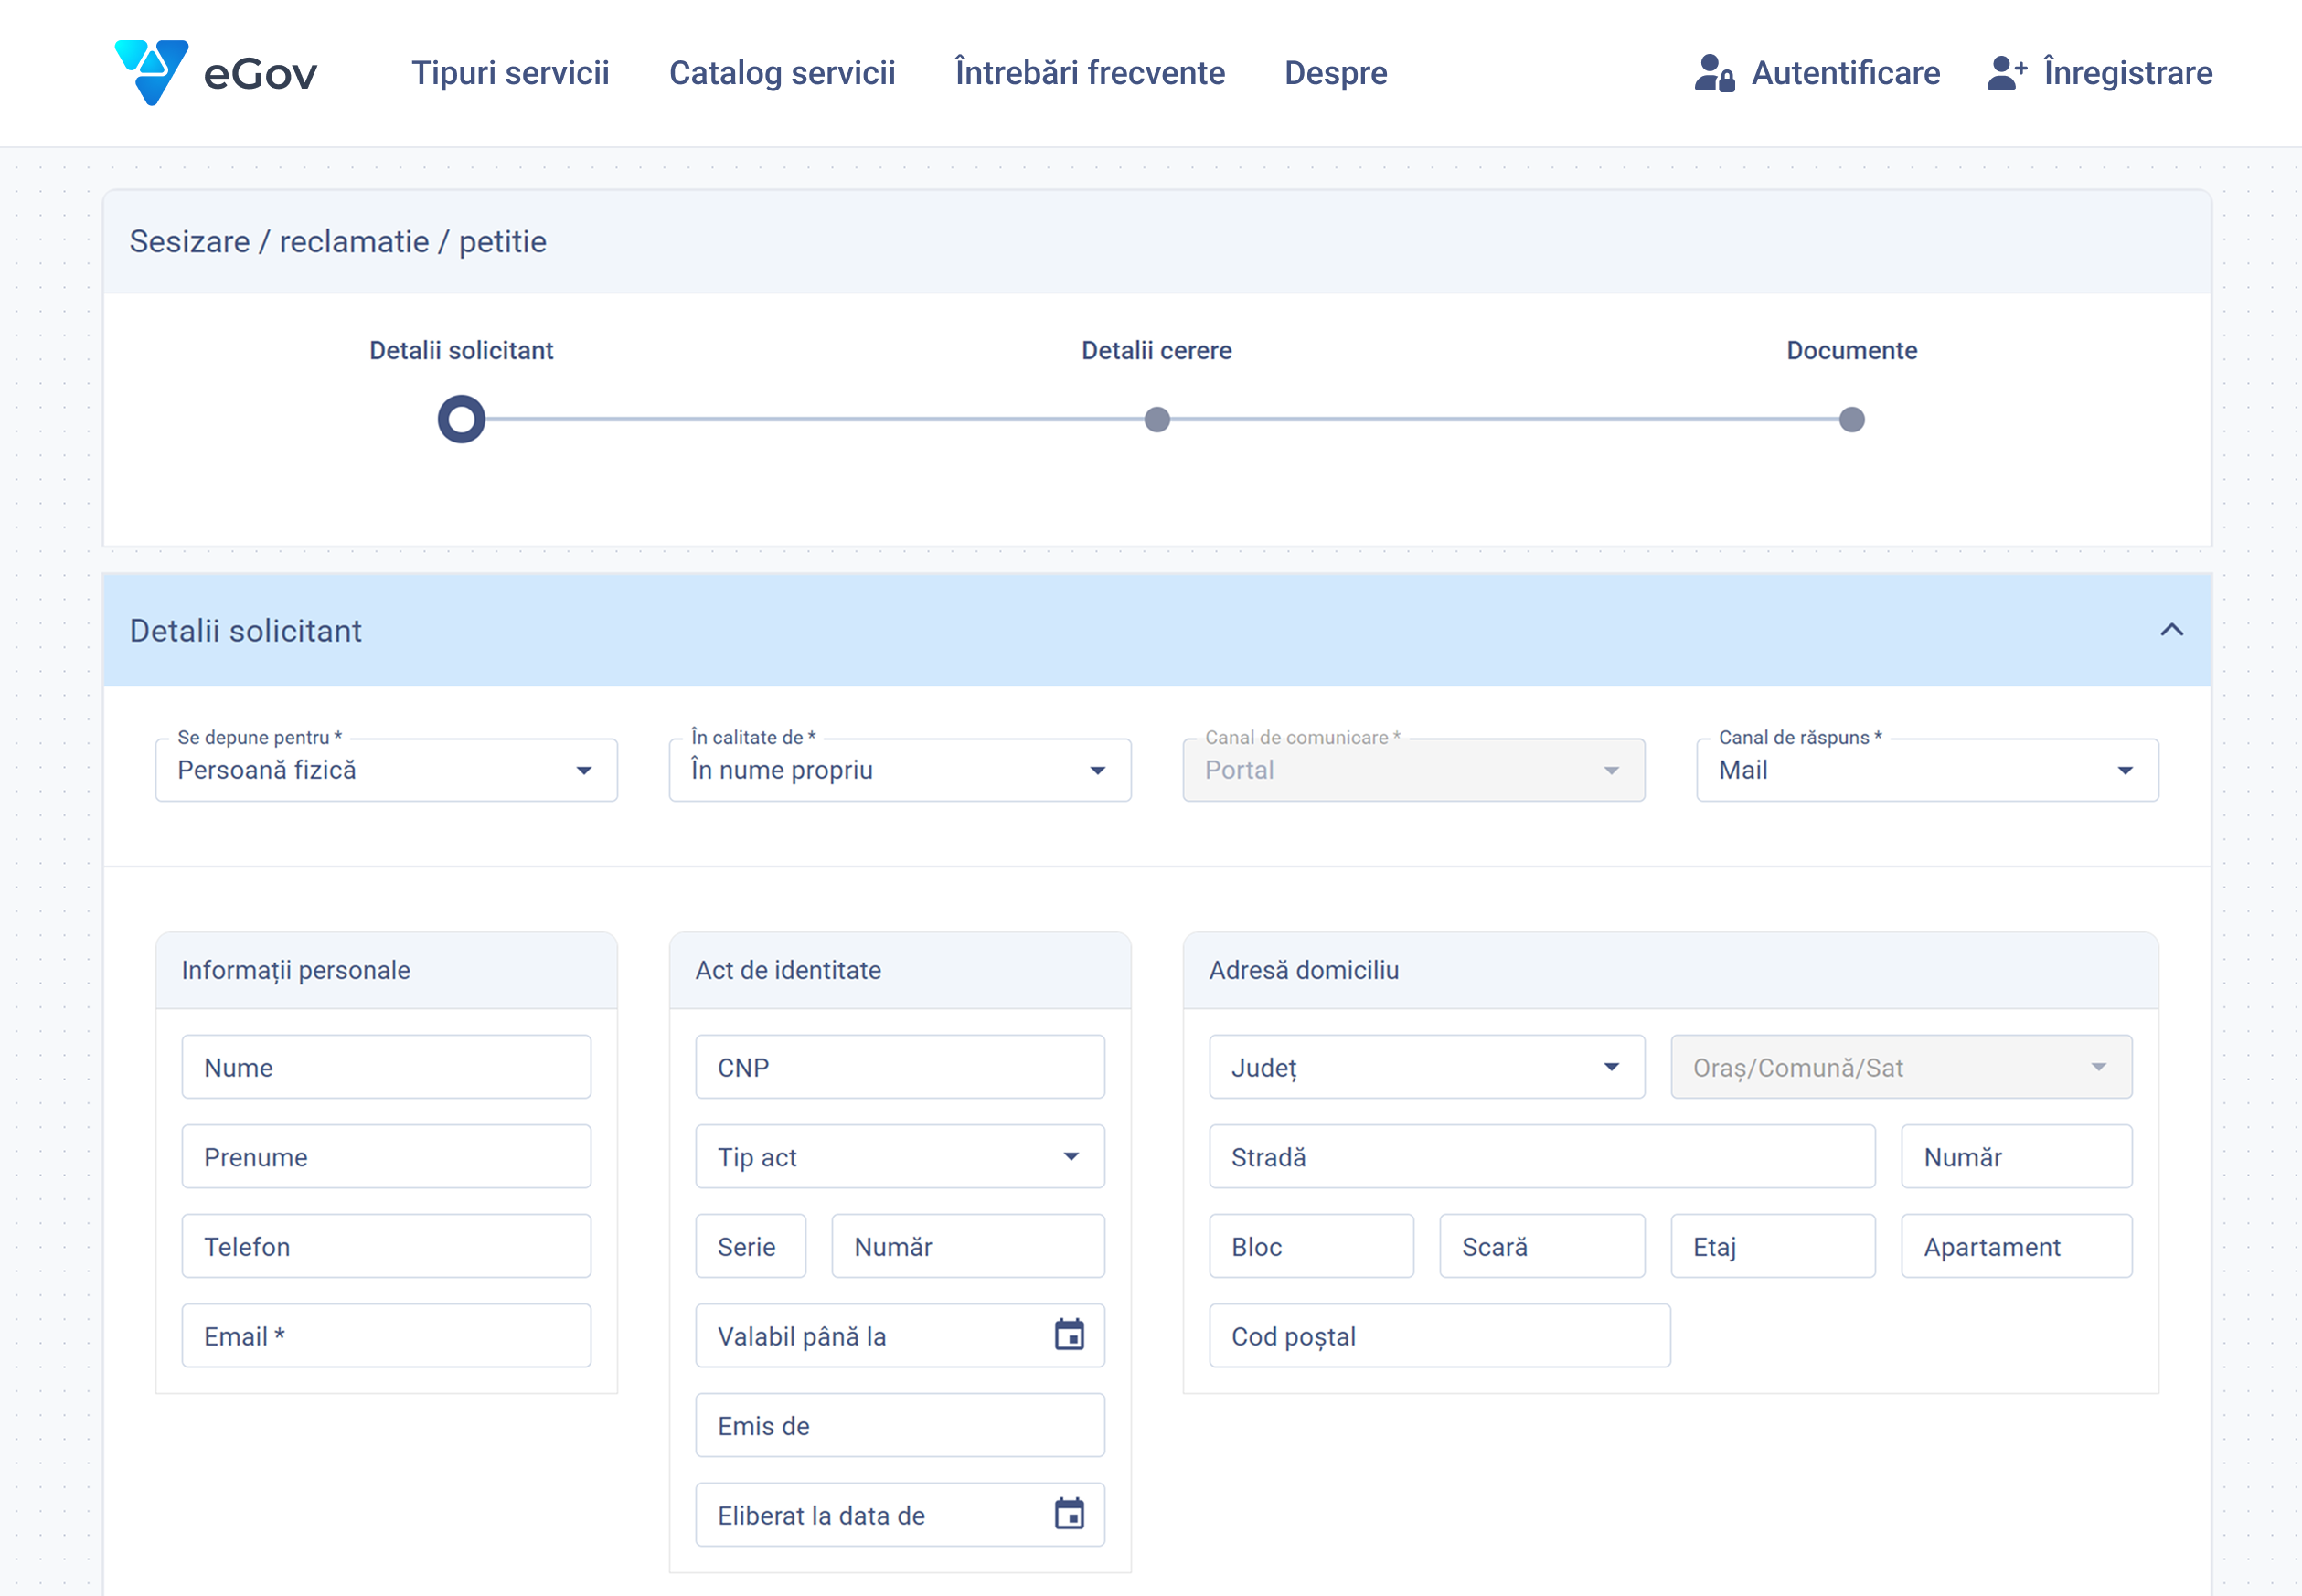The image size is (2302, 1596).
Task: Click the Despre link
Action: click(1335, 73)
